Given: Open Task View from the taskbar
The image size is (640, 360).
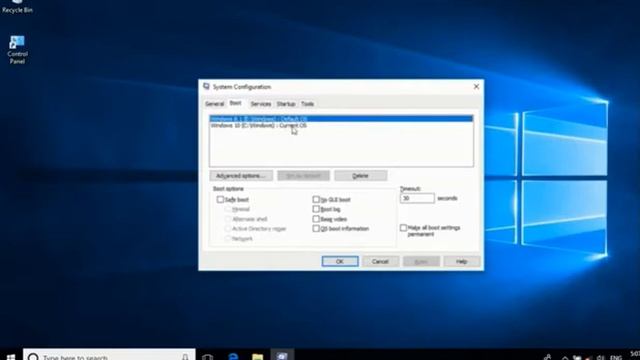Looking at the screenshot, I should point(207,357).
